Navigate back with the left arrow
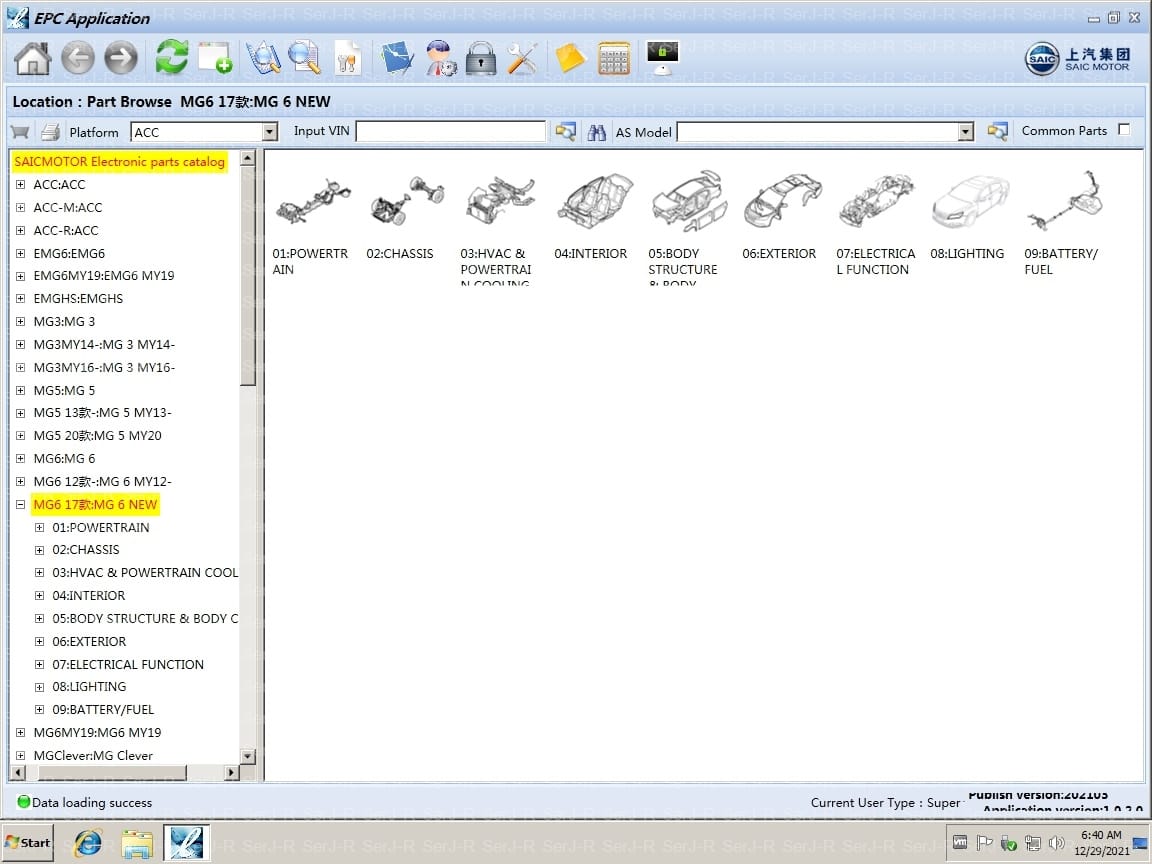1152x864 pixels. [78, 58]
